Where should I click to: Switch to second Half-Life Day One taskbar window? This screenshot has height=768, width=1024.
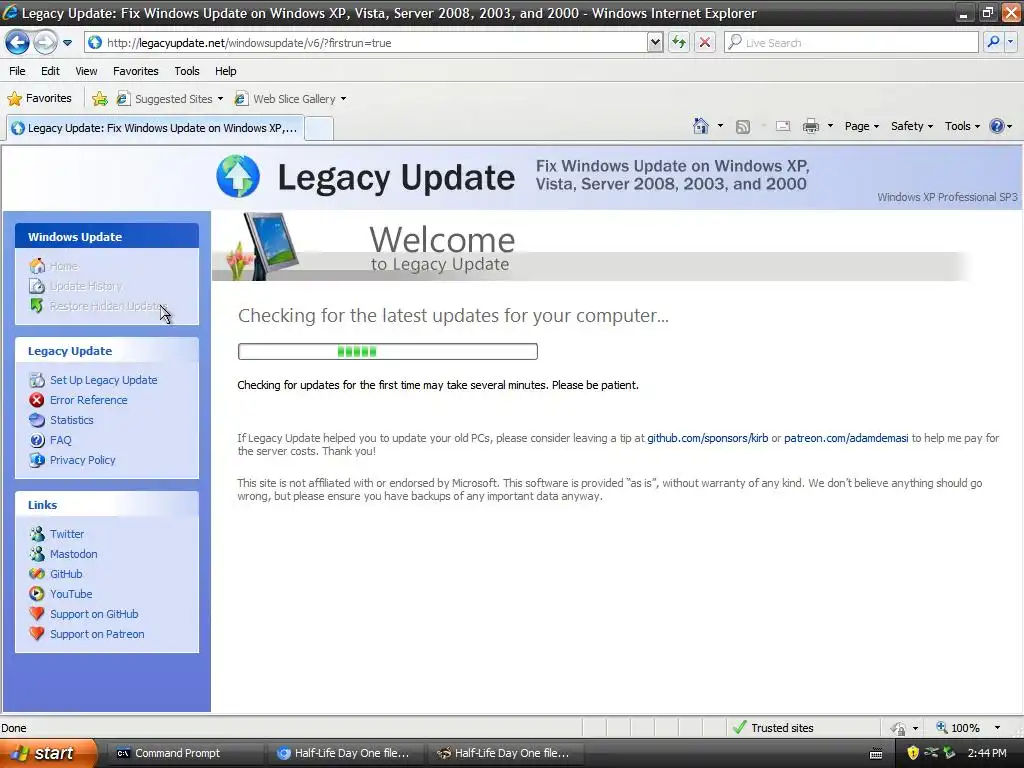(x=504, y=753)
